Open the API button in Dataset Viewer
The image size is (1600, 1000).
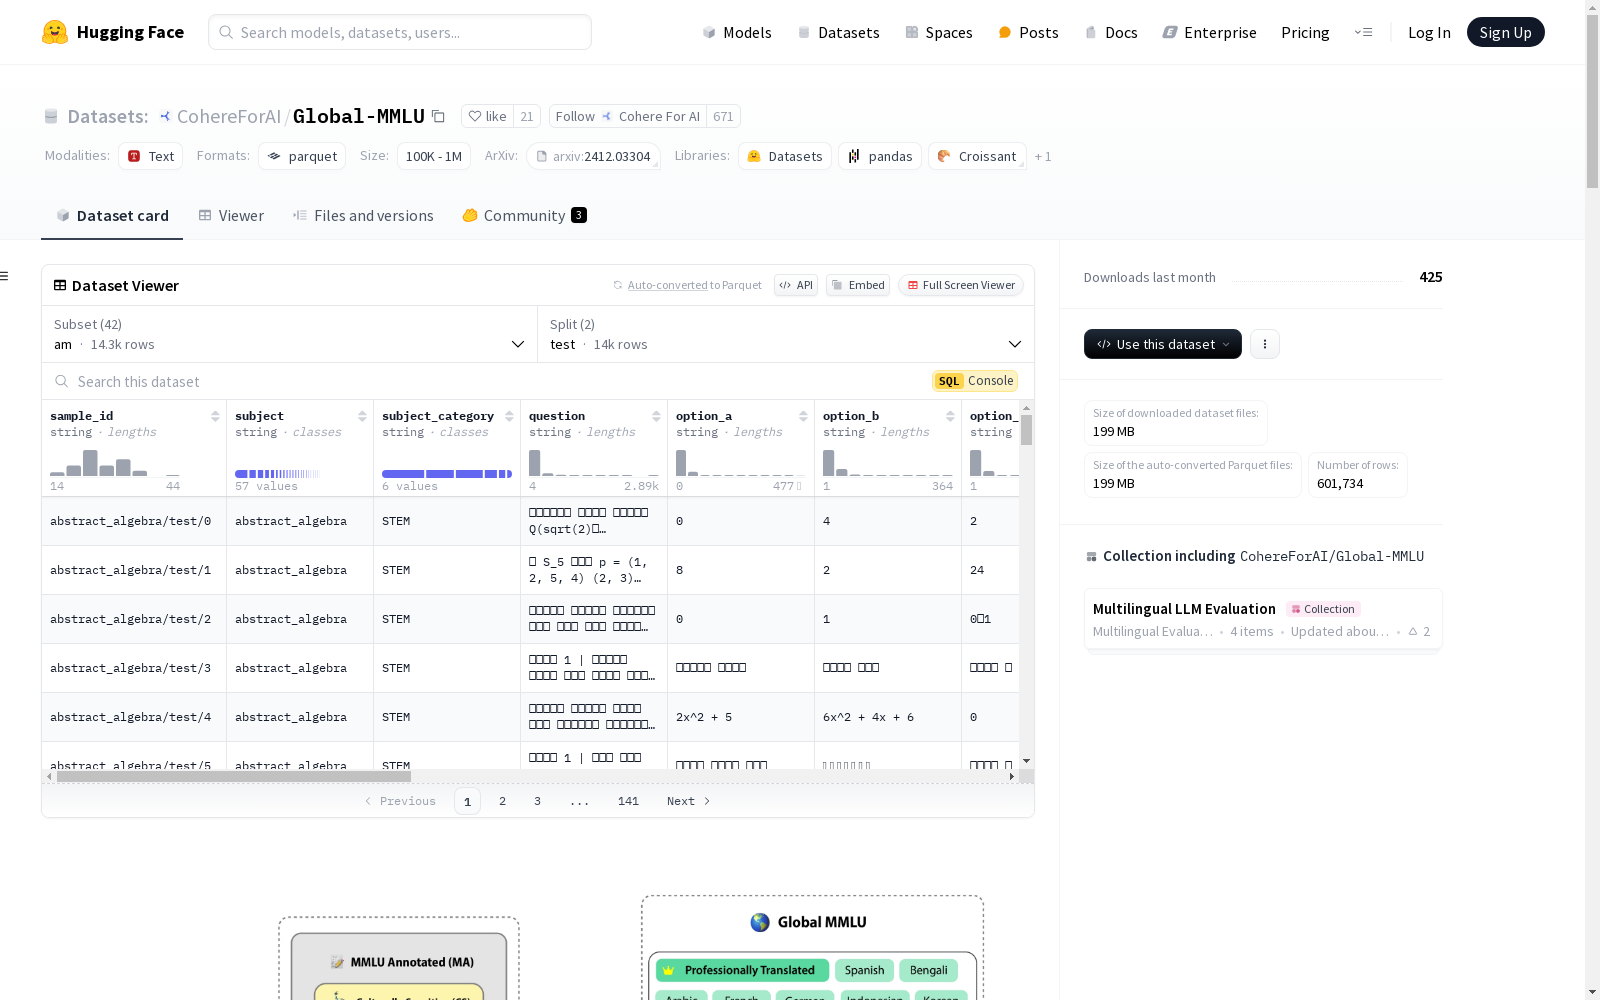tap(796, 285)
